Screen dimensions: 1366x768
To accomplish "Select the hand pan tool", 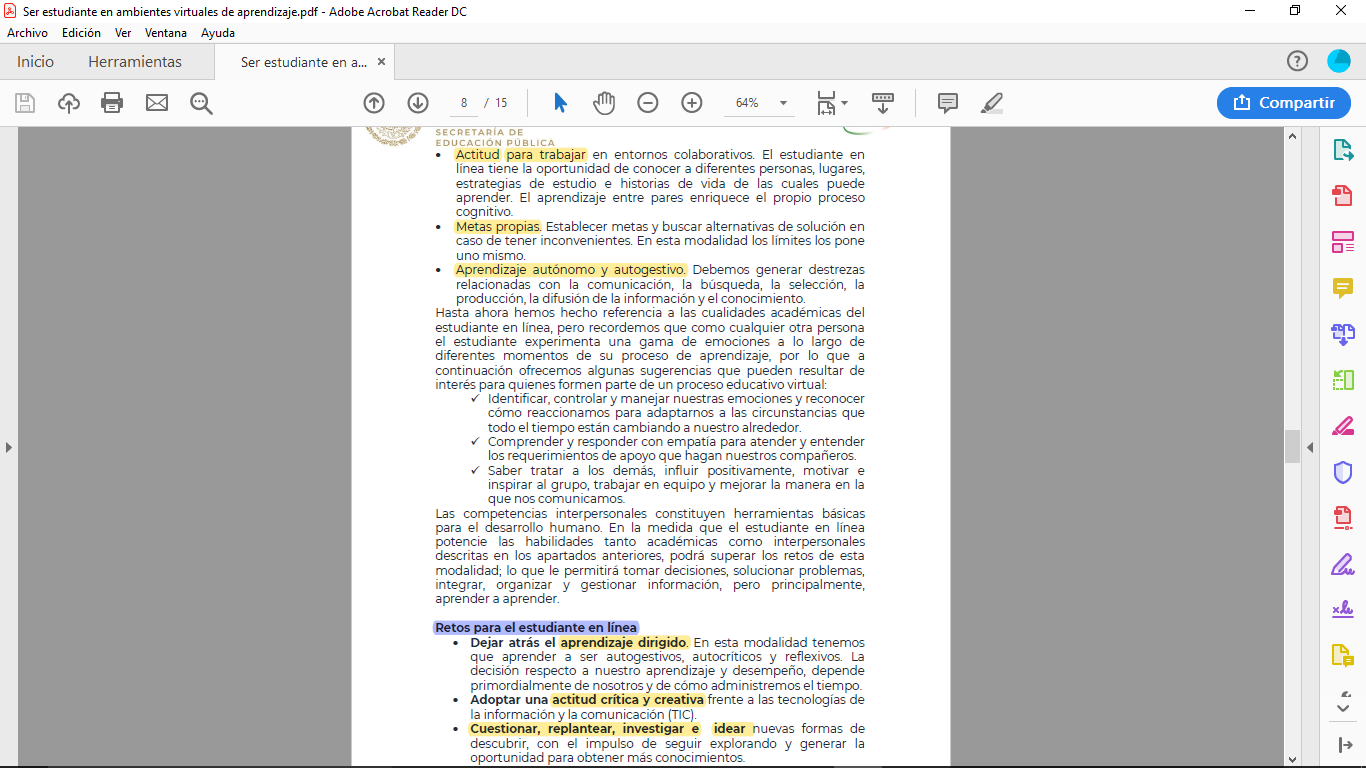I will tap(604, 103).
